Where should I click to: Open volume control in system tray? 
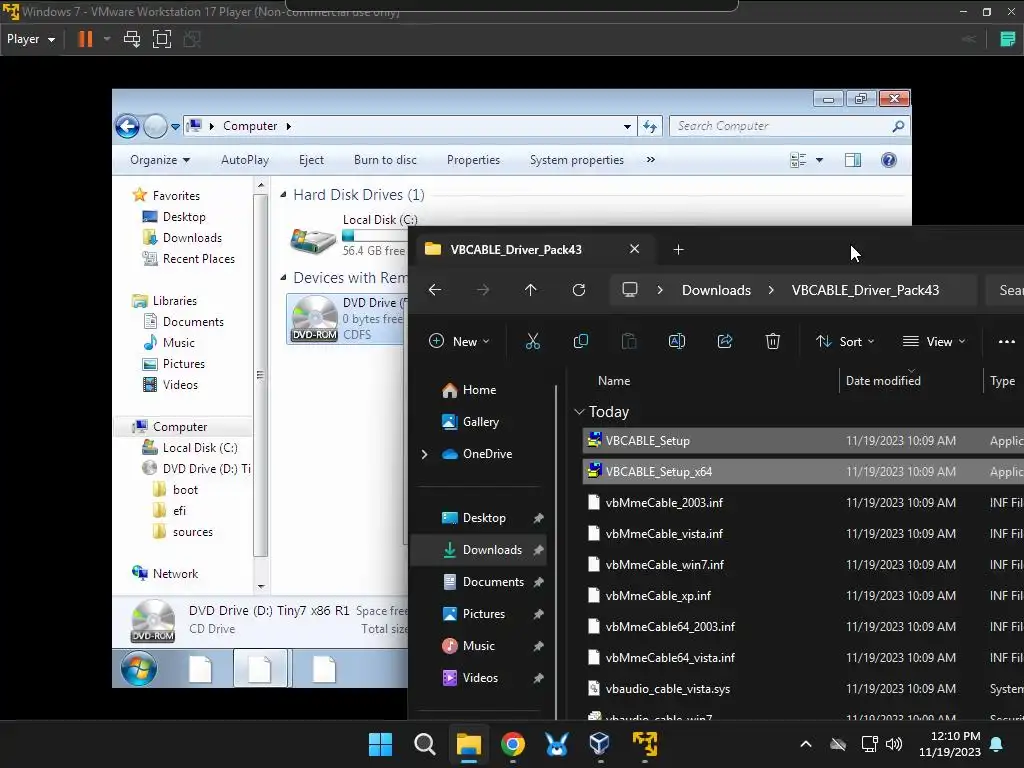[x=893, y=744]
